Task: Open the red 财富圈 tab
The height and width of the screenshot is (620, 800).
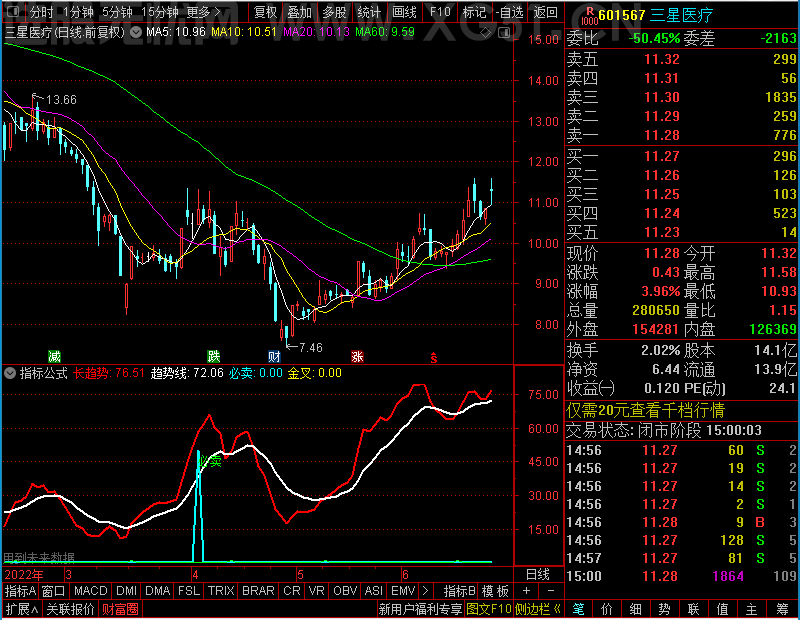Action: [120, 609]
